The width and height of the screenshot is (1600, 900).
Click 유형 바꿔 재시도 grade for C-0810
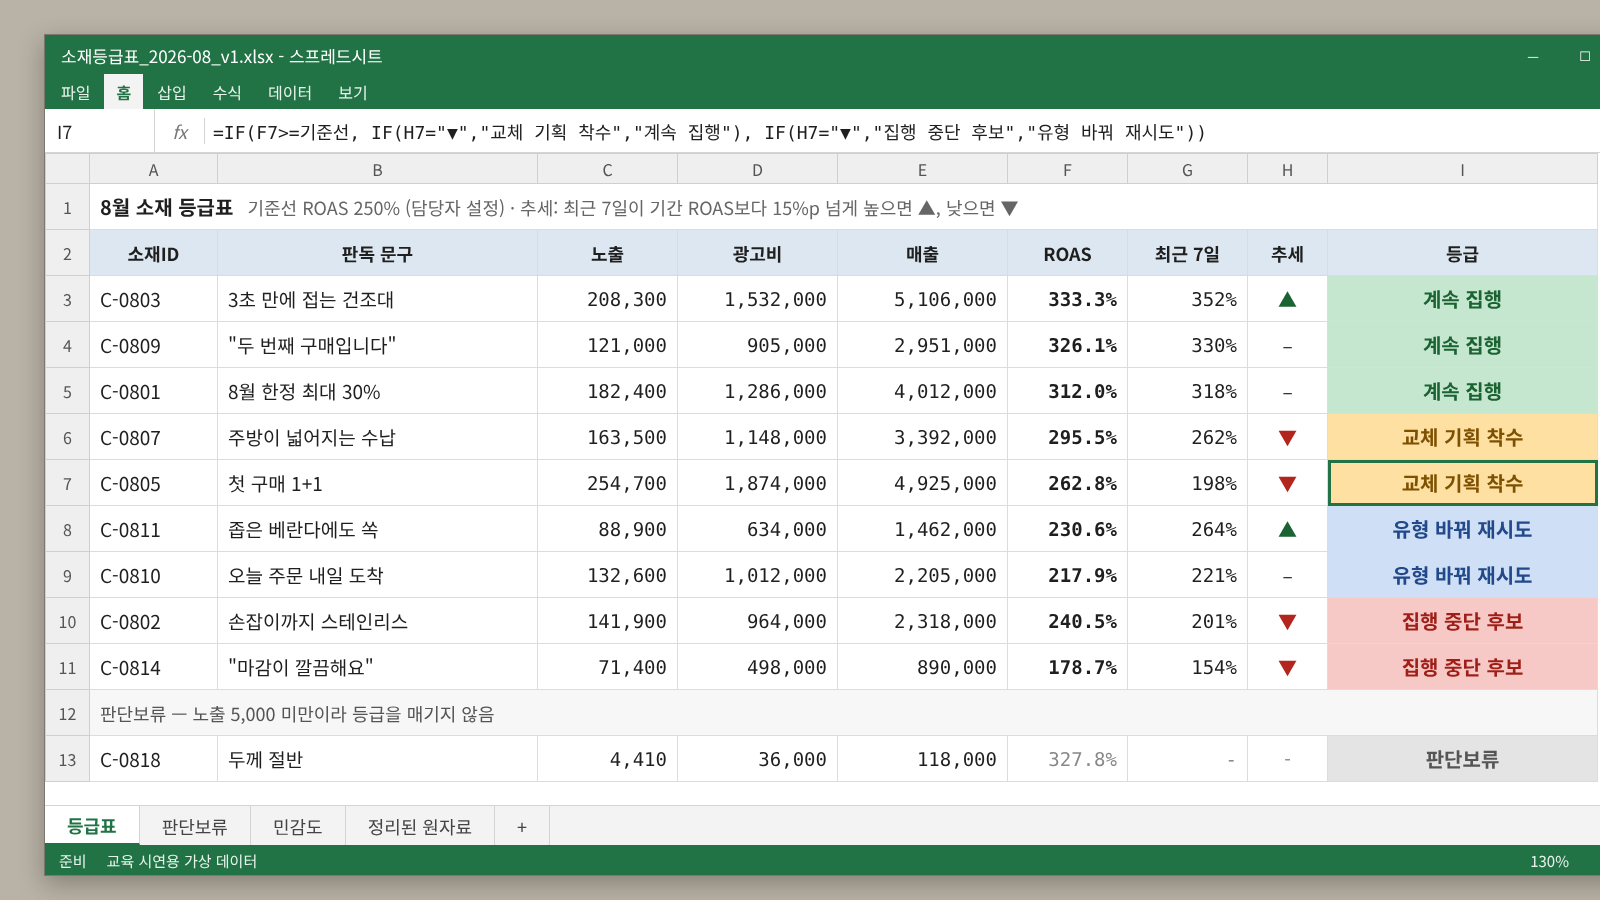point(1462,576)
